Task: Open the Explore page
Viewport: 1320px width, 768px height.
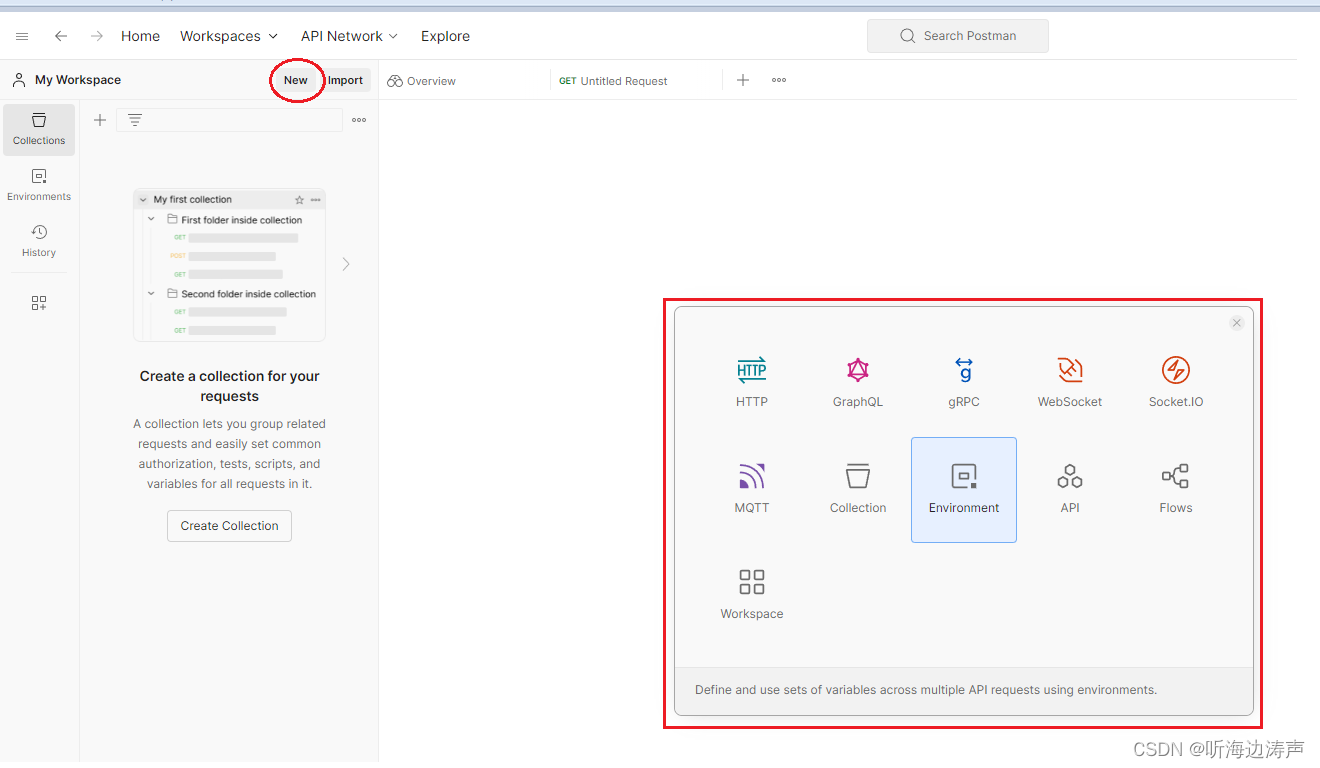Action: coord(445,36)
